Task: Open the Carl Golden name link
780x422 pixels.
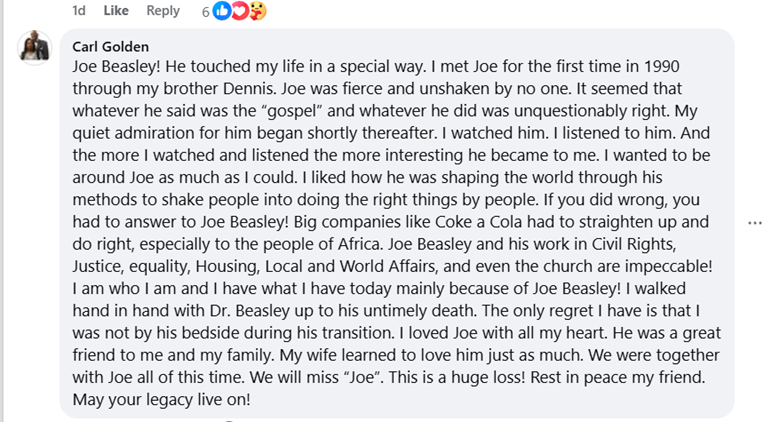Action: [110, 46]
